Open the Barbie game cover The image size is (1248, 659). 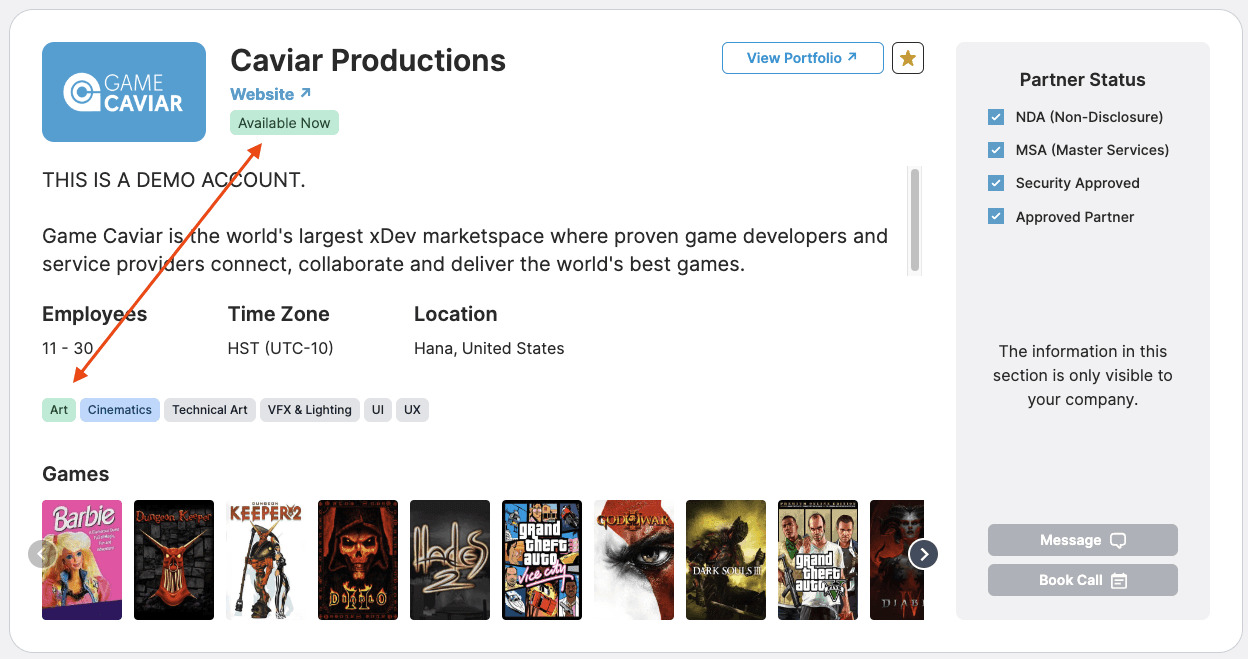(82, 560)
